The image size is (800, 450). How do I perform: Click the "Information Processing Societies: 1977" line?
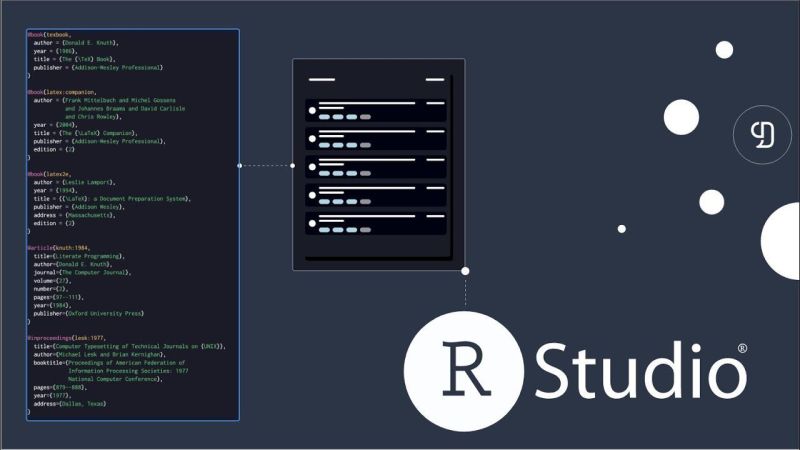[x=128, y=371]
